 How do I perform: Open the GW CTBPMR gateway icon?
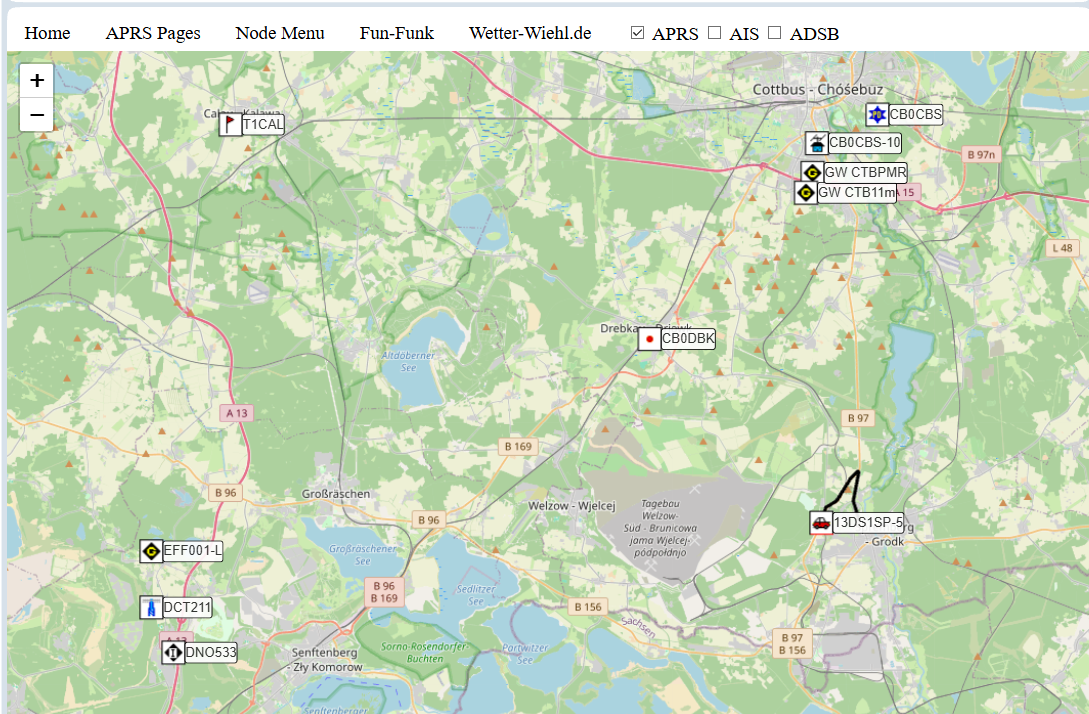click(x=812, y=172)
